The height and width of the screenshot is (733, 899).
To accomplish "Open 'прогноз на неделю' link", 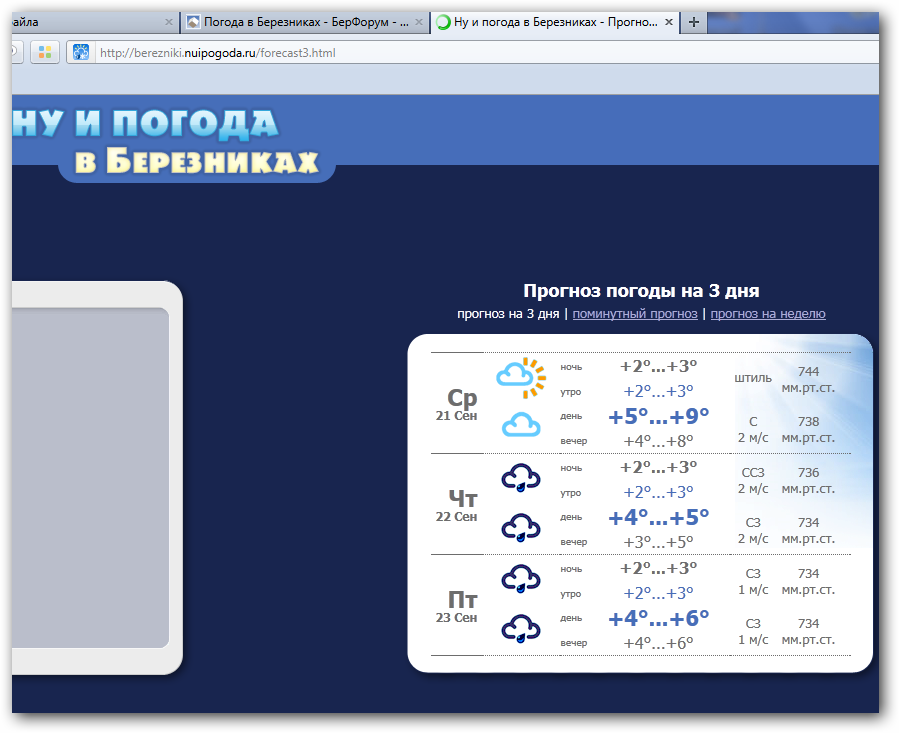I will 768,314.
